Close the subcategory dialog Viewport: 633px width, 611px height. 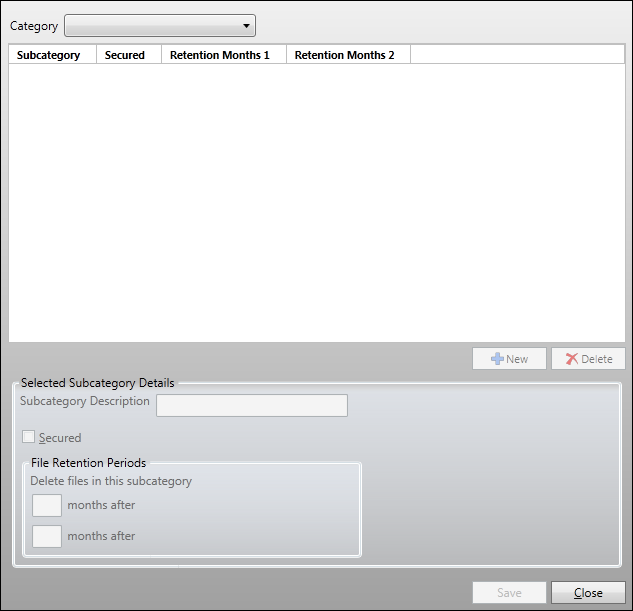click(588, 592)
